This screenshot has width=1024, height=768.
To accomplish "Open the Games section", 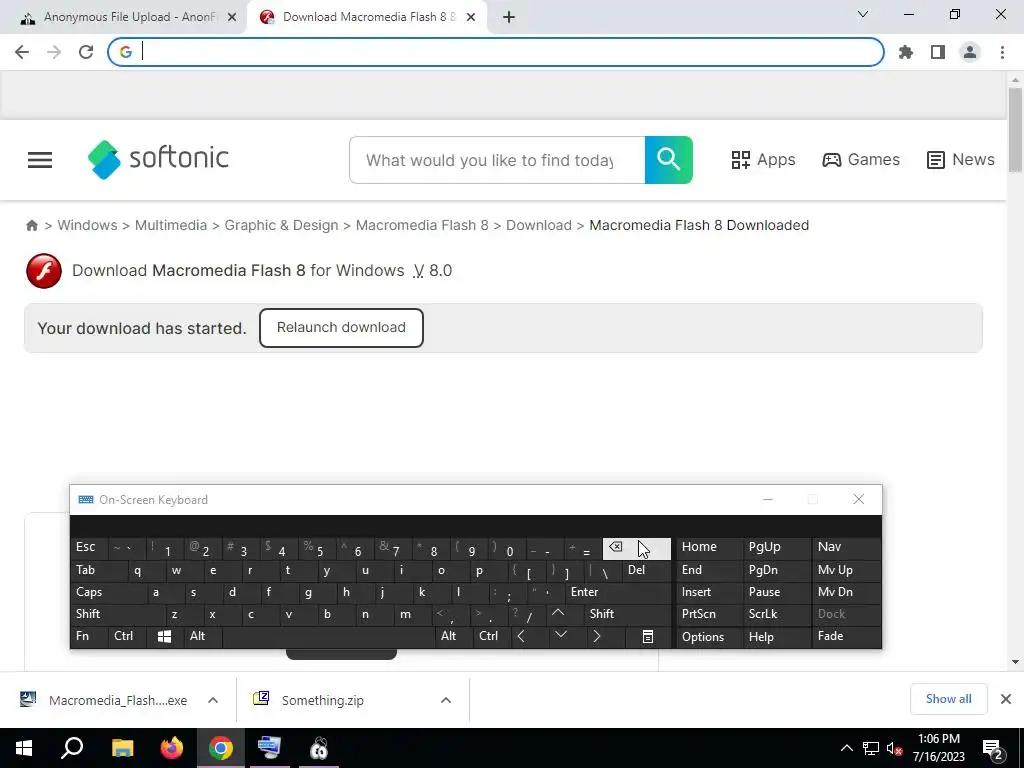I will [x=861, y=160].
